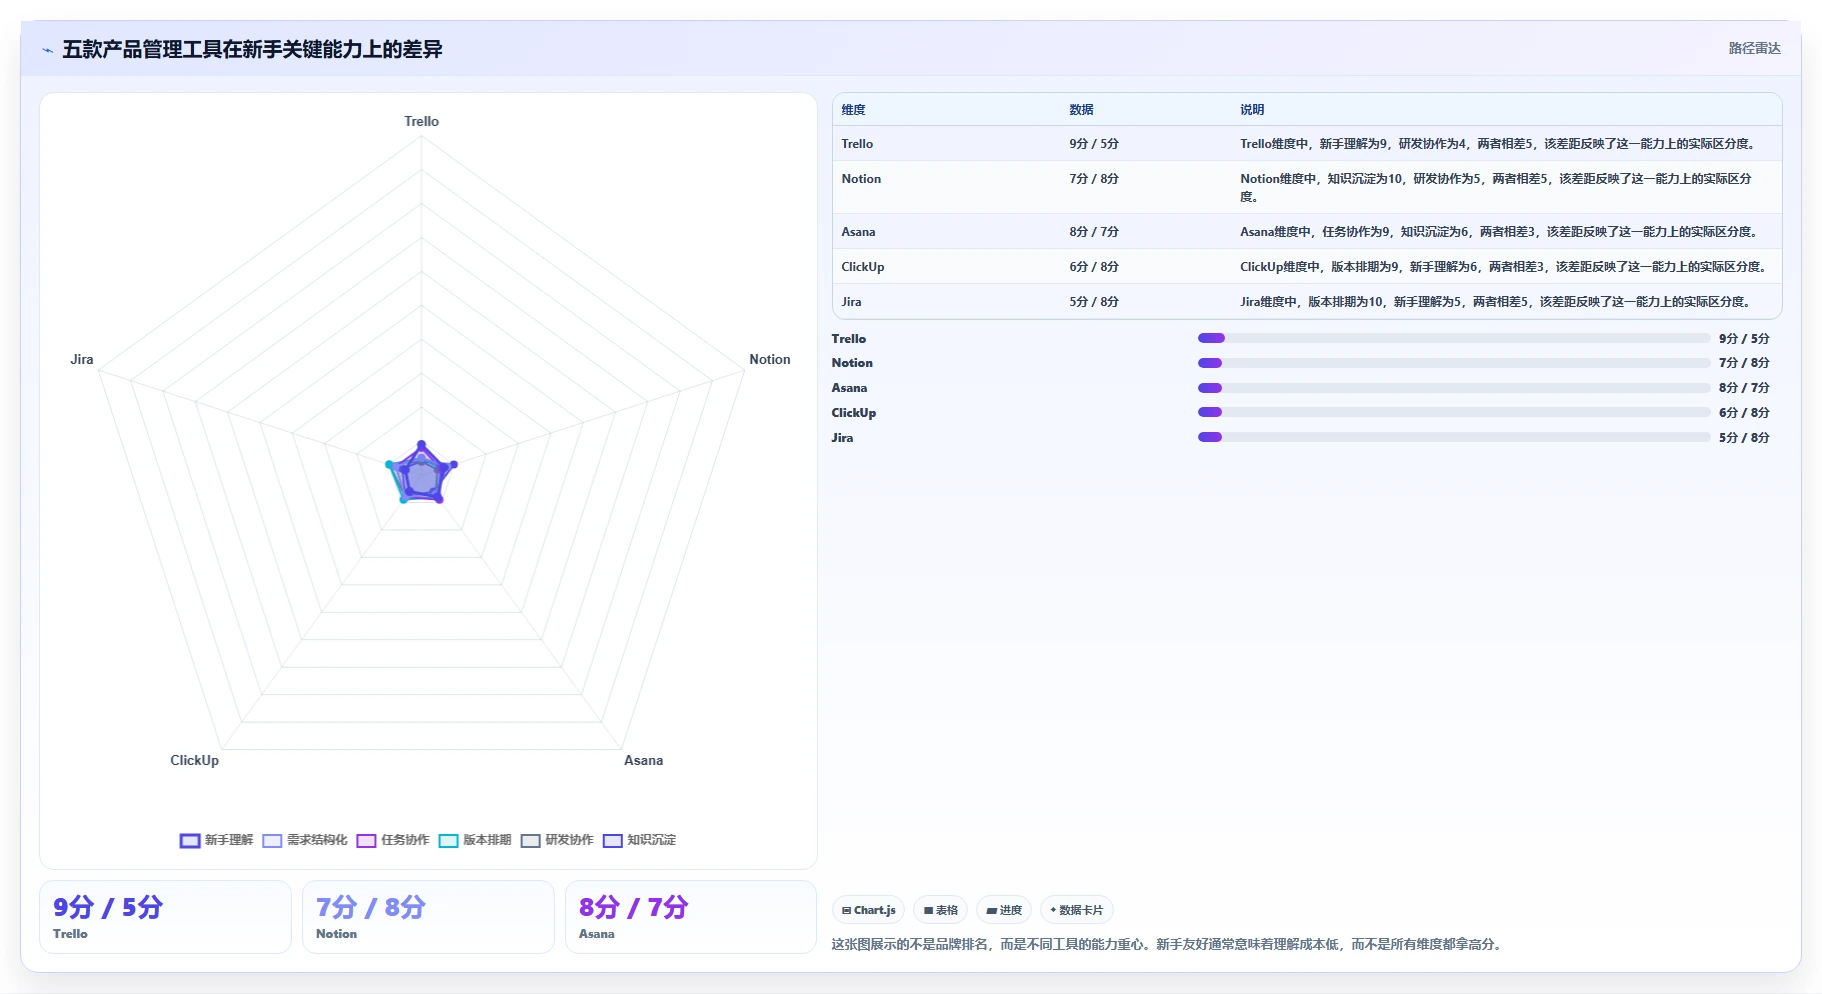Click the 进度 tag chip
The image size is (1822, 994).
click(x=1003, y=911)
